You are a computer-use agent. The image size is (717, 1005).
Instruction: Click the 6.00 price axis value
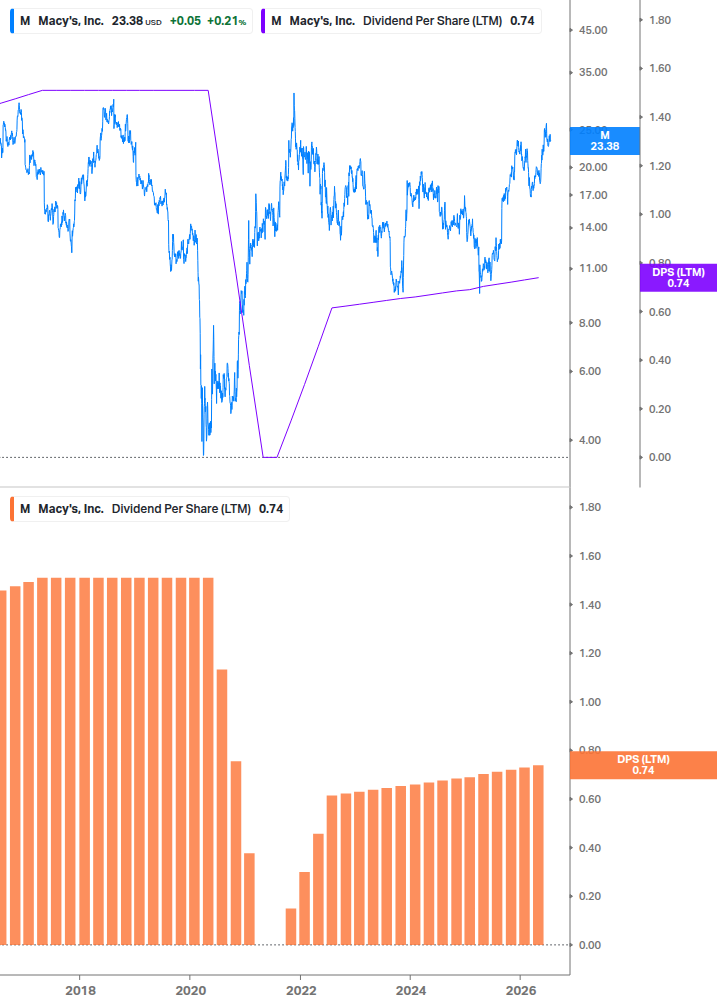[x=589, y=372]
